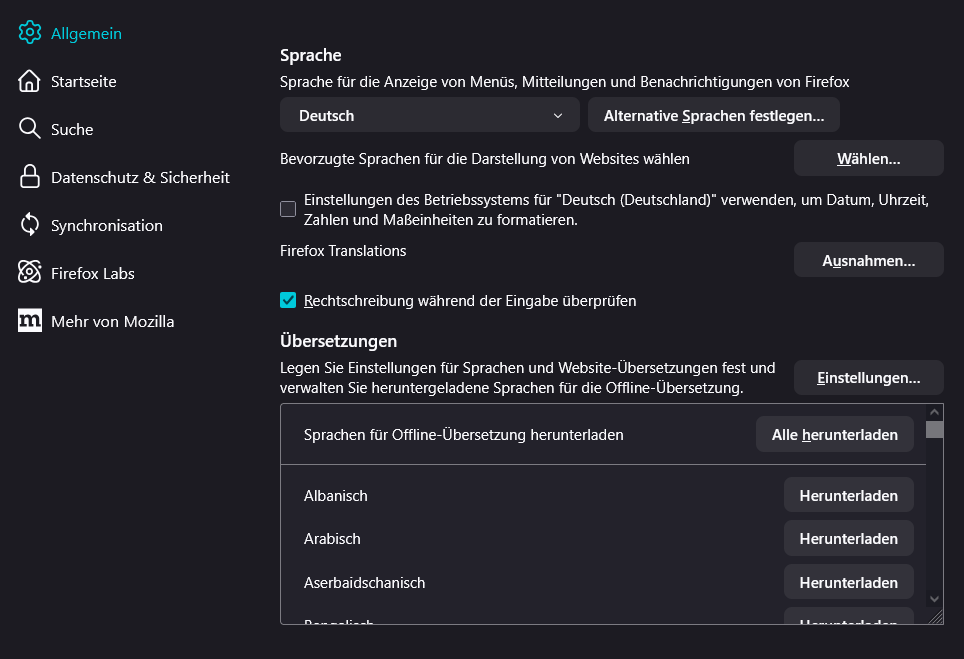Open the Deutsch language dropdown
The image size is (964, 659).
point(429,115)
